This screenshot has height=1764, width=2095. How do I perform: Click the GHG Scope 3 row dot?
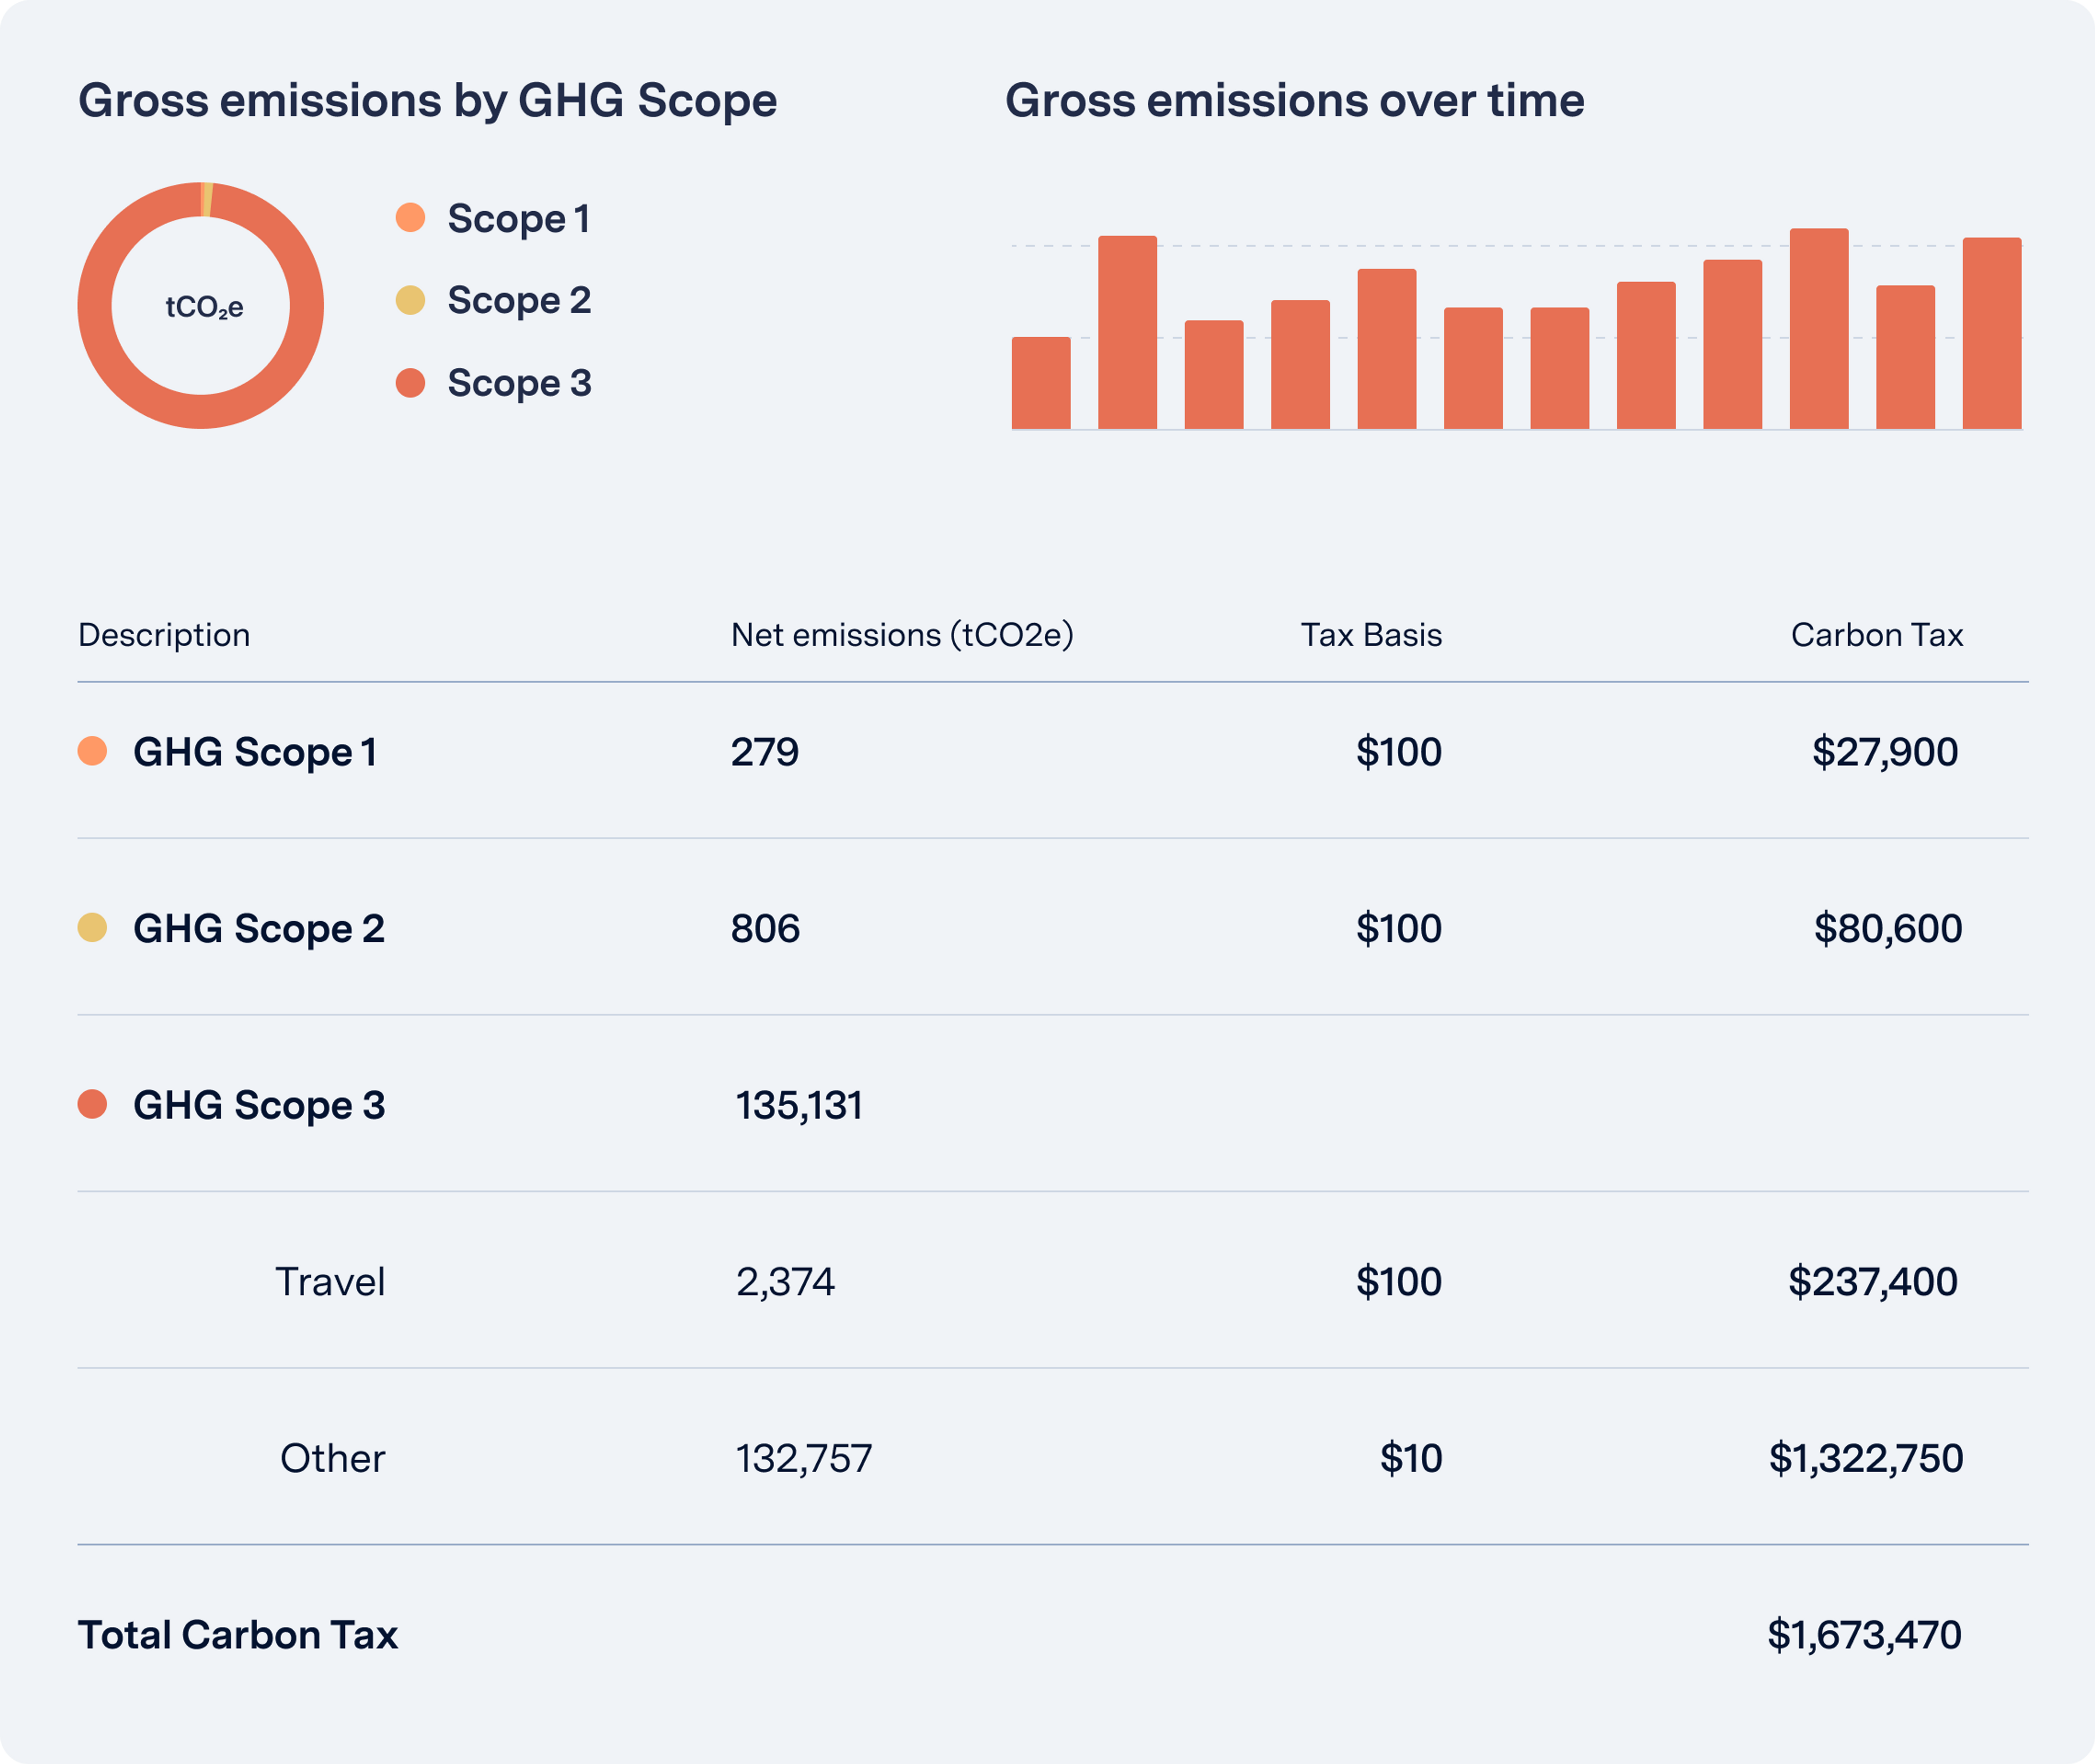click(92, 1104)
